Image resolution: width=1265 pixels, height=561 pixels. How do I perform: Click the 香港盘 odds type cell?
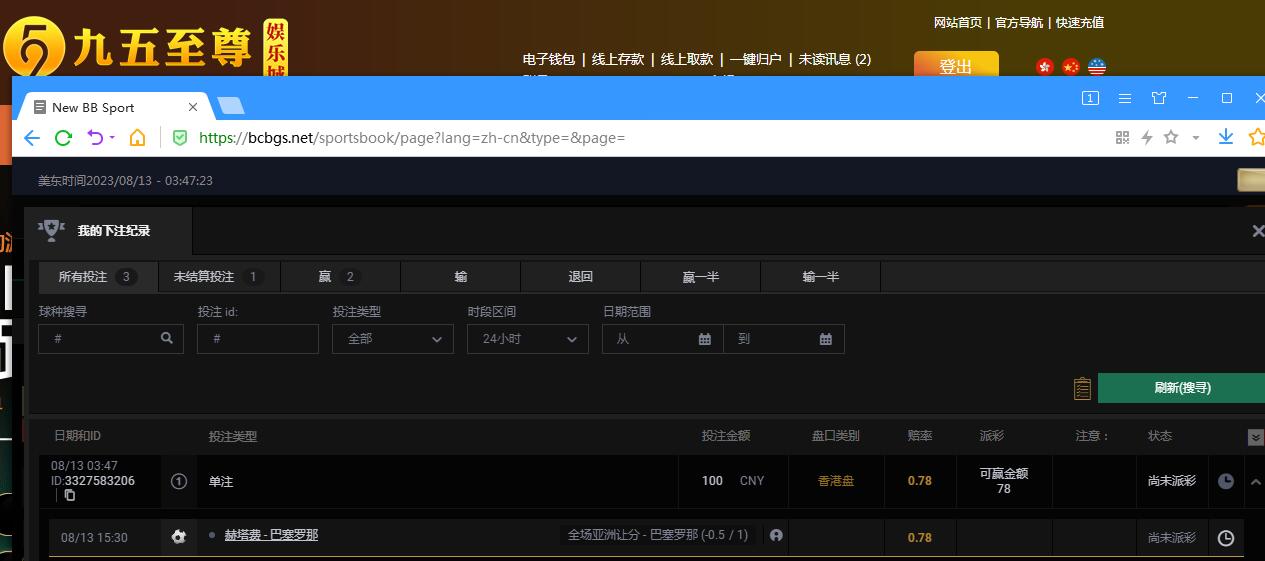click(x=836, y=481)
